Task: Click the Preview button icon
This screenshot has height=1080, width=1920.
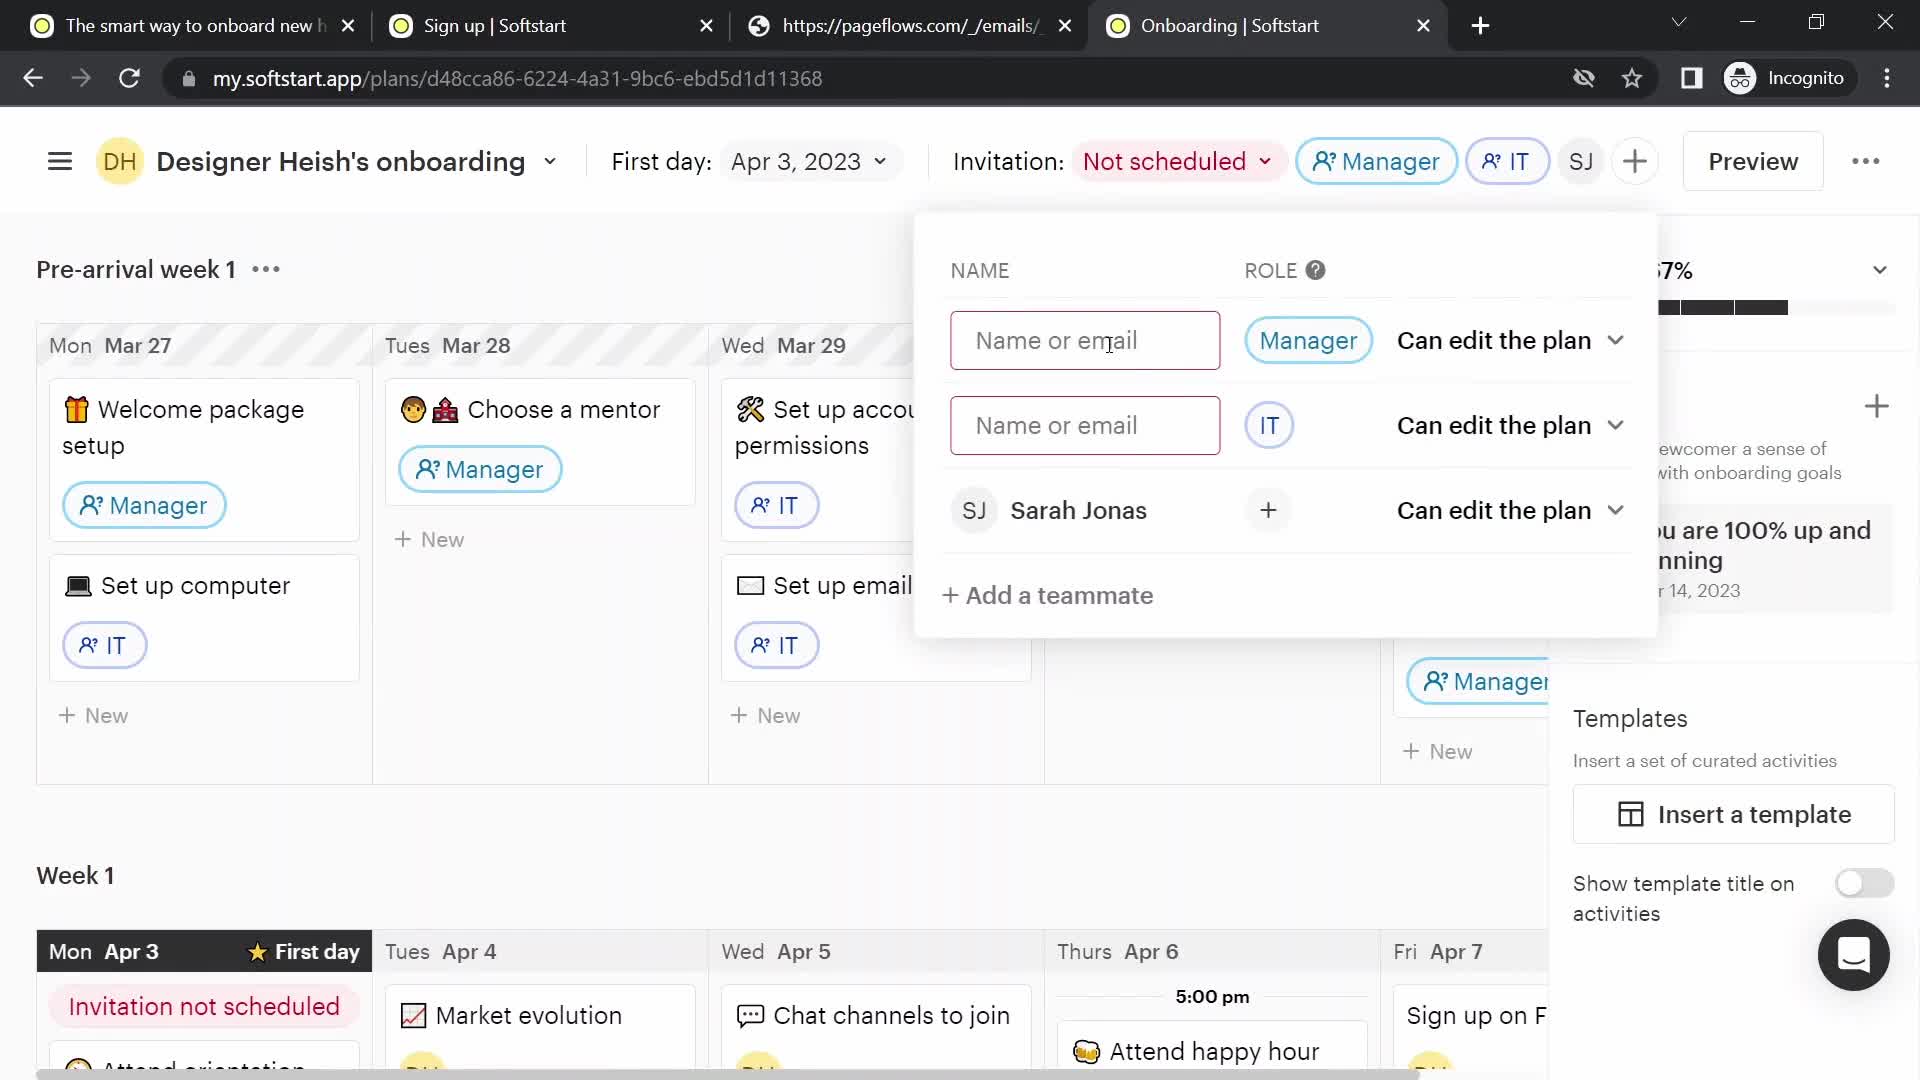Action: click(1754, 161)
